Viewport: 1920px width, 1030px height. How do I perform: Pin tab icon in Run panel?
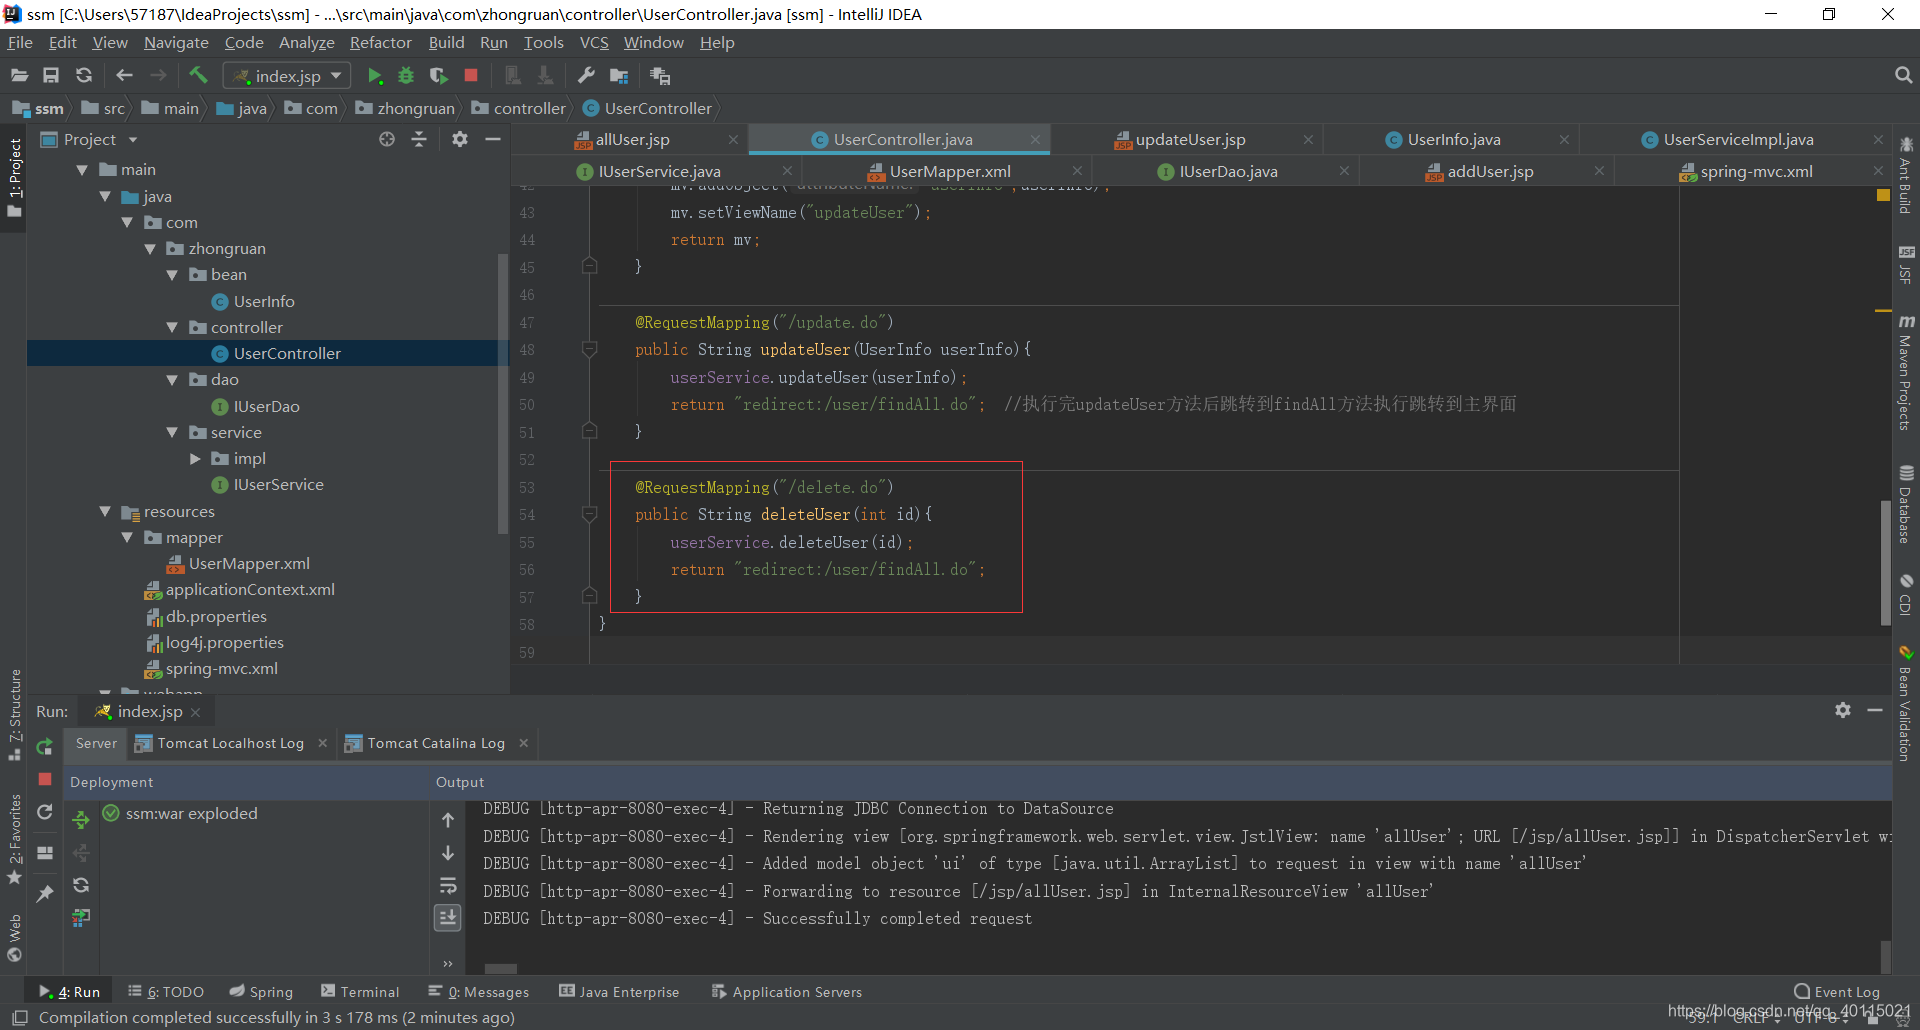[x=44, y=894]
